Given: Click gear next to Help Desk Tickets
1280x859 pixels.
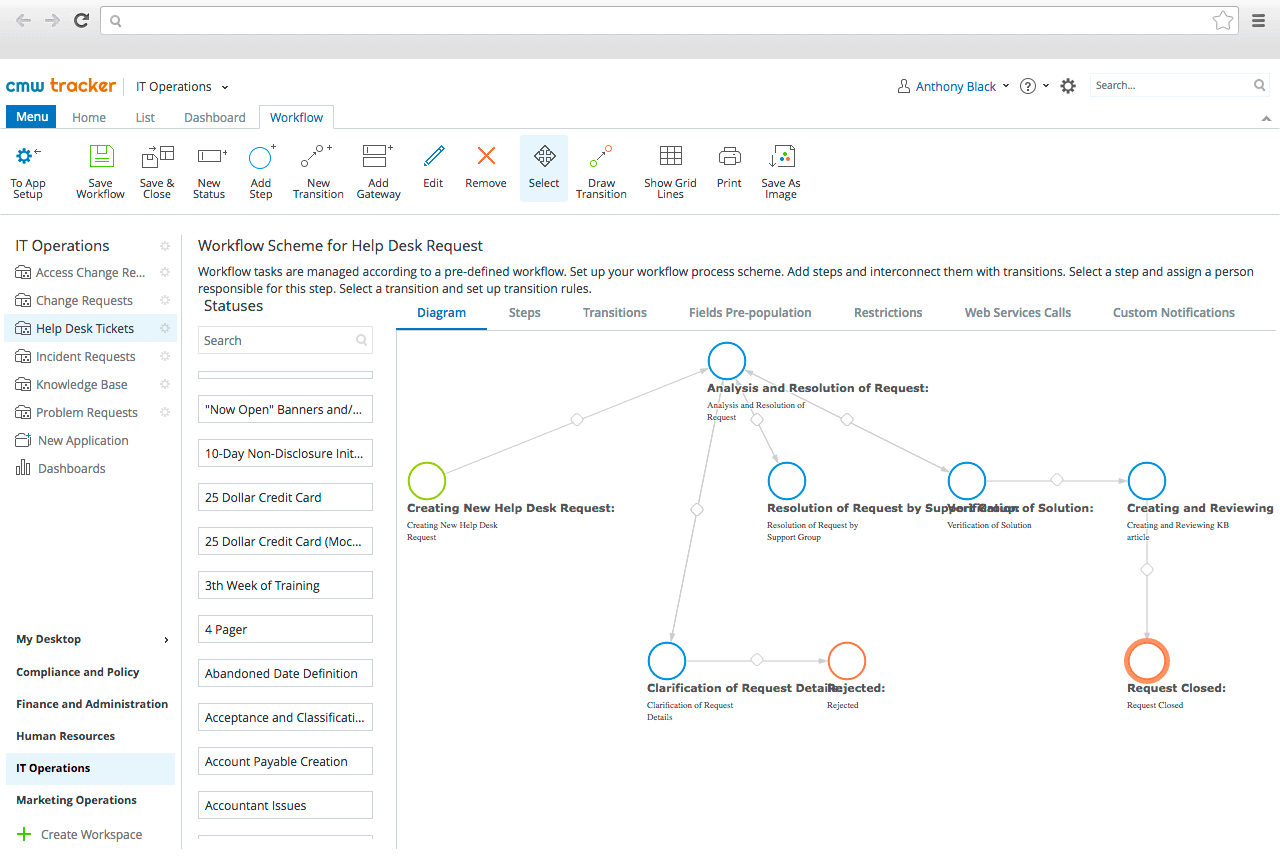Looking at the screenshot, I should (165, 328).
